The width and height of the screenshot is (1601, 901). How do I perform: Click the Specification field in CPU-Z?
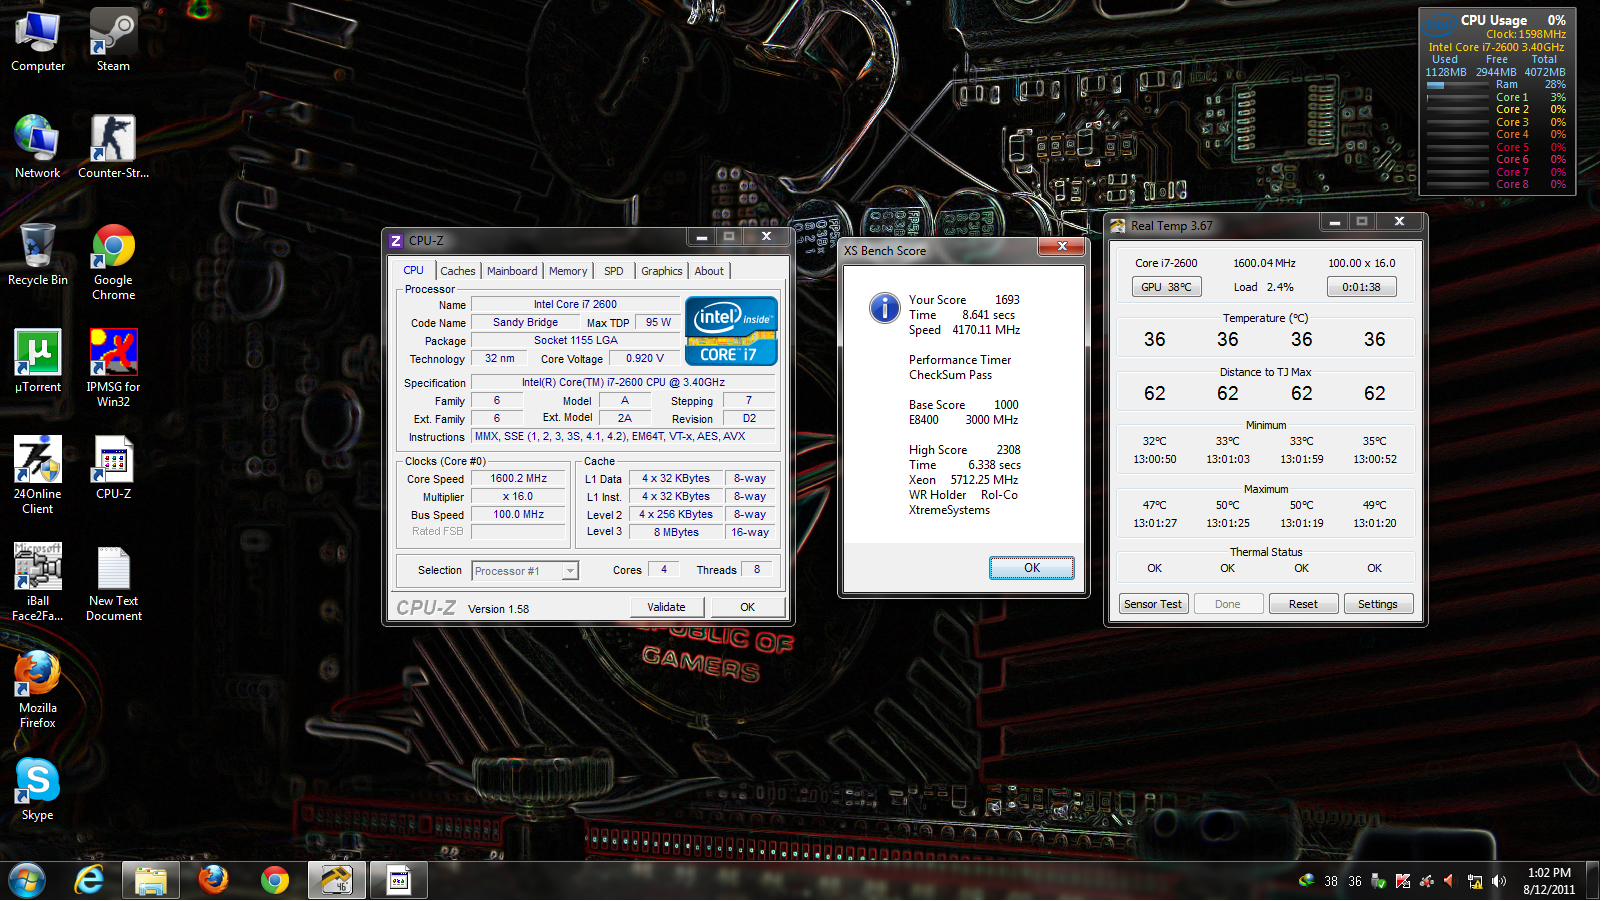tap(623, 383)
